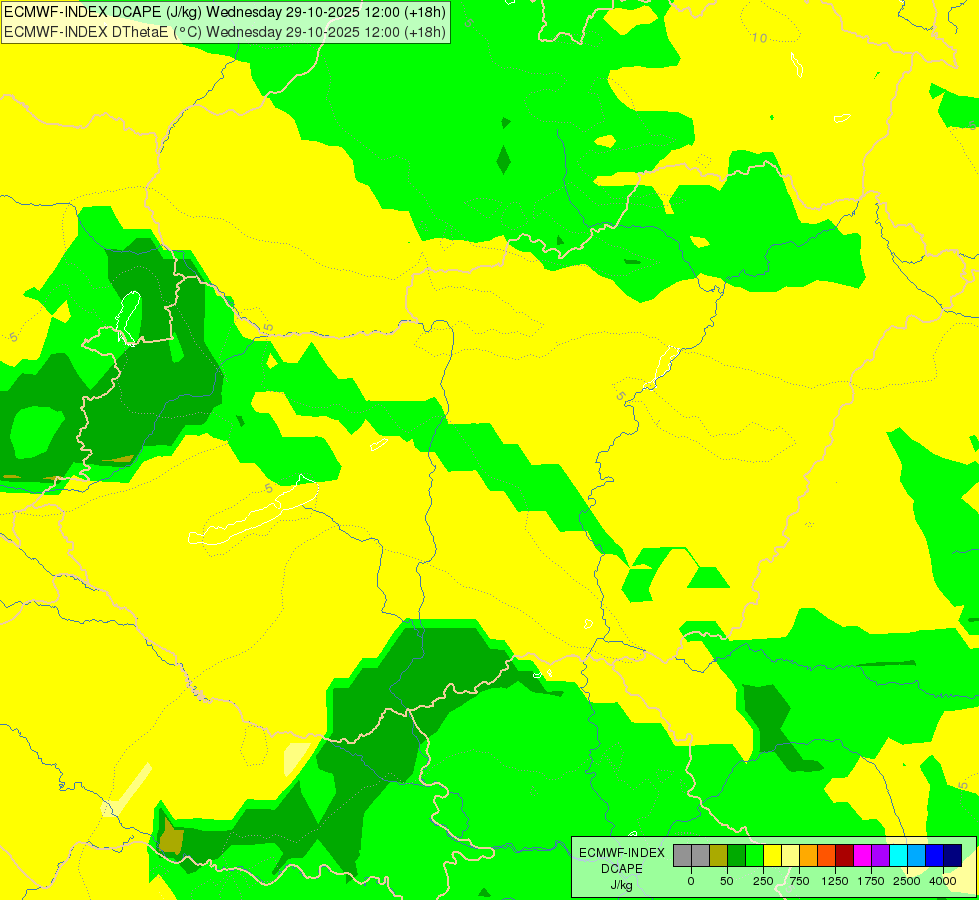Viewport: 979px width, 900px height.
Task: Click the ECMWF-INDEX DCAPE header line
Action: tap(225, 12)
